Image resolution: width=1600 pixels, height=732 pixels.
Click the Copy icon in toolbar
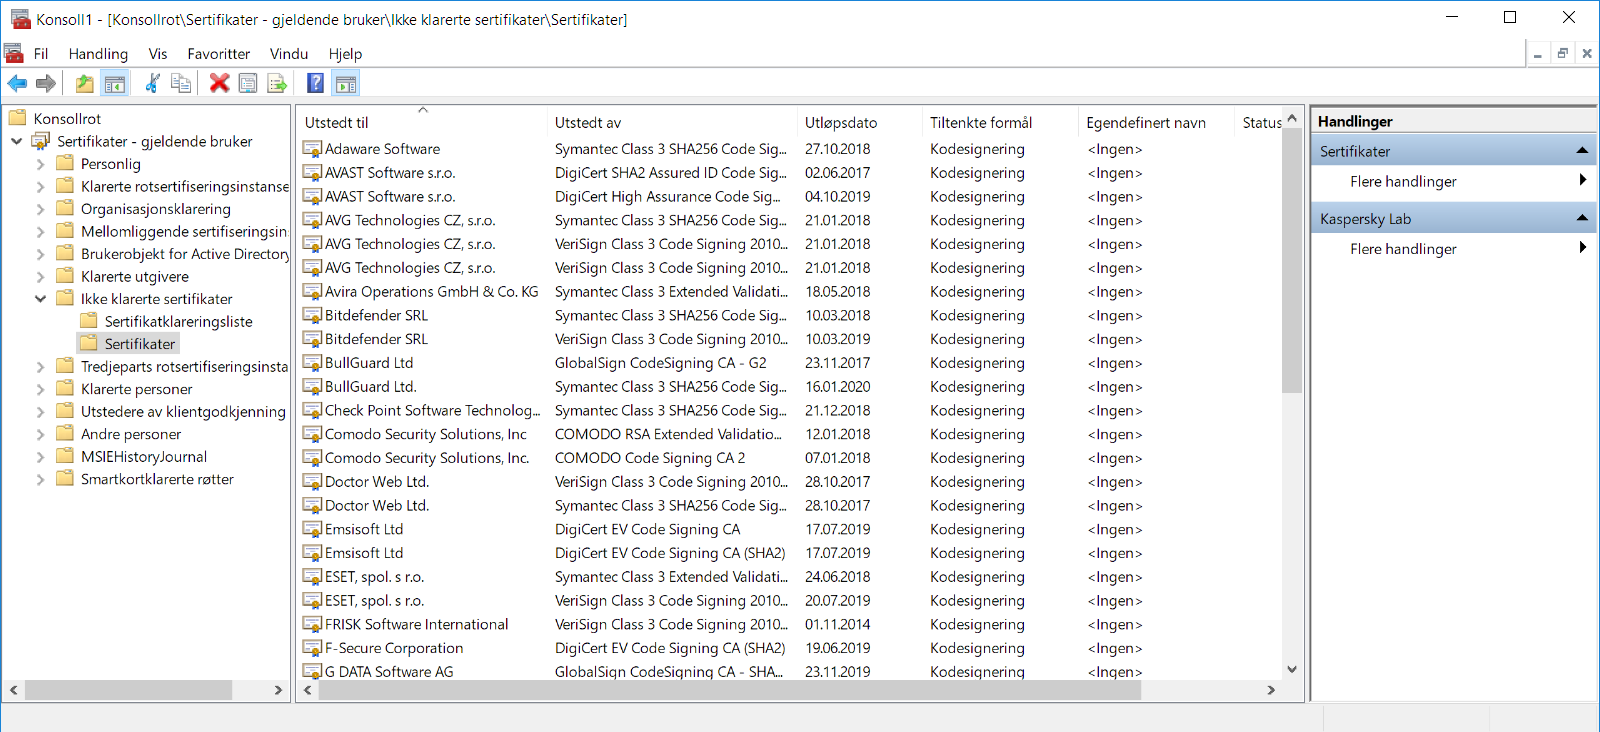coord(181,84)
